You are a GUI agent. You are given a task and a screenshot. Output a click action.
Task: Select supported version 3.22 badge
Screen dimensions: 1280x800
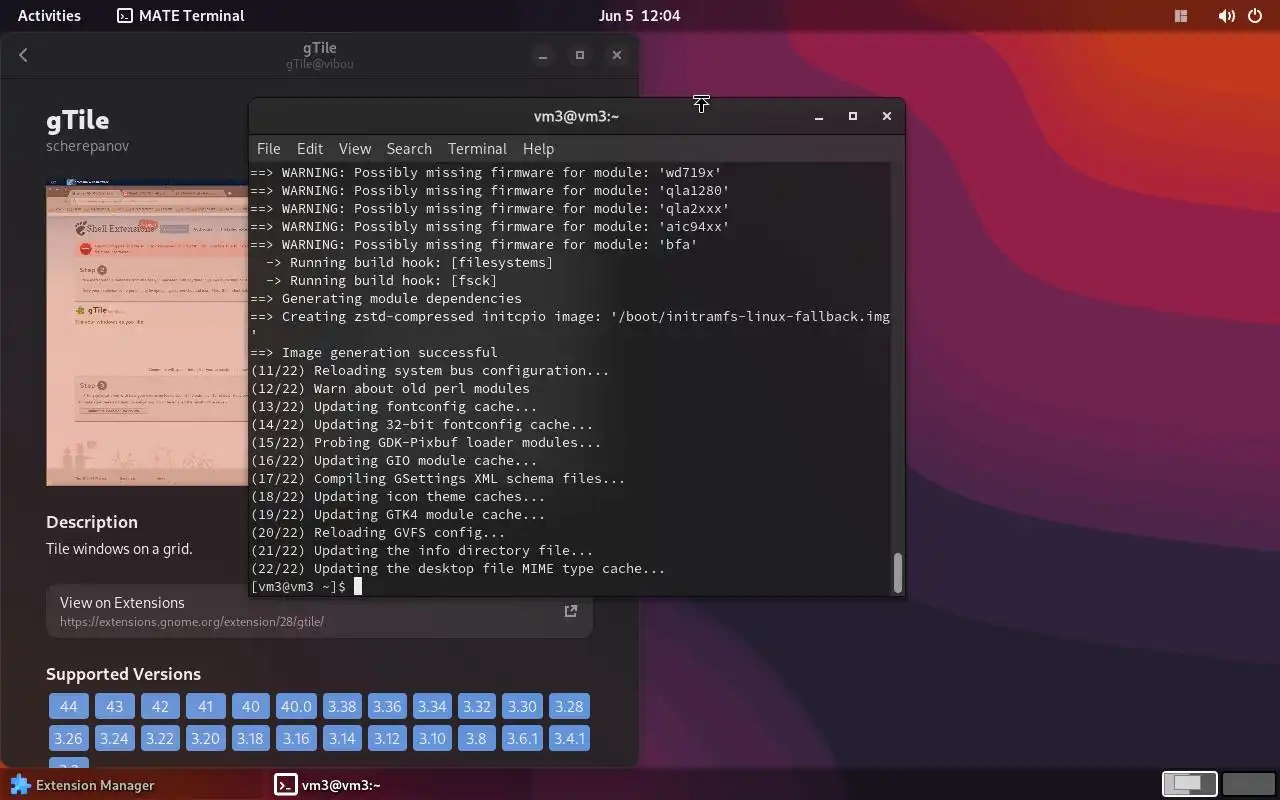159,738
